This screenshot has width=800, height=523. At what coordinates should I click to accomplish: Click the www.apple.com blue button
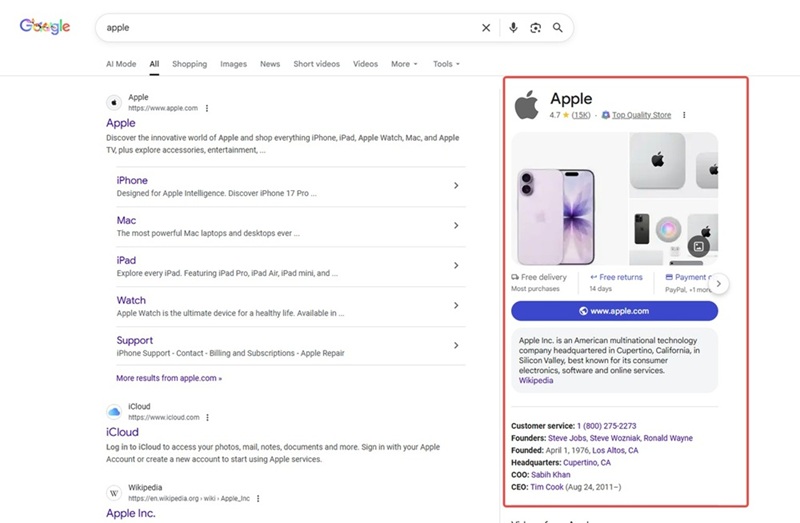[614, 311]
